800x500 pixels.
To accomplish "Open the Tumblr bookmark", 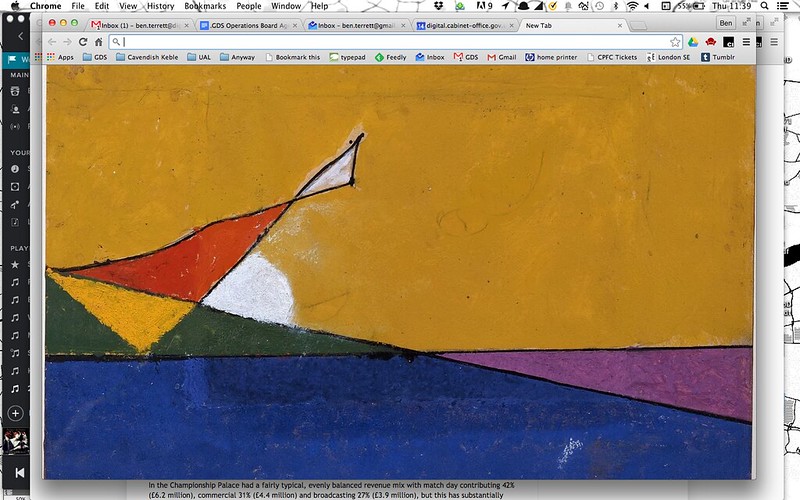I will (x=718, y=58).
